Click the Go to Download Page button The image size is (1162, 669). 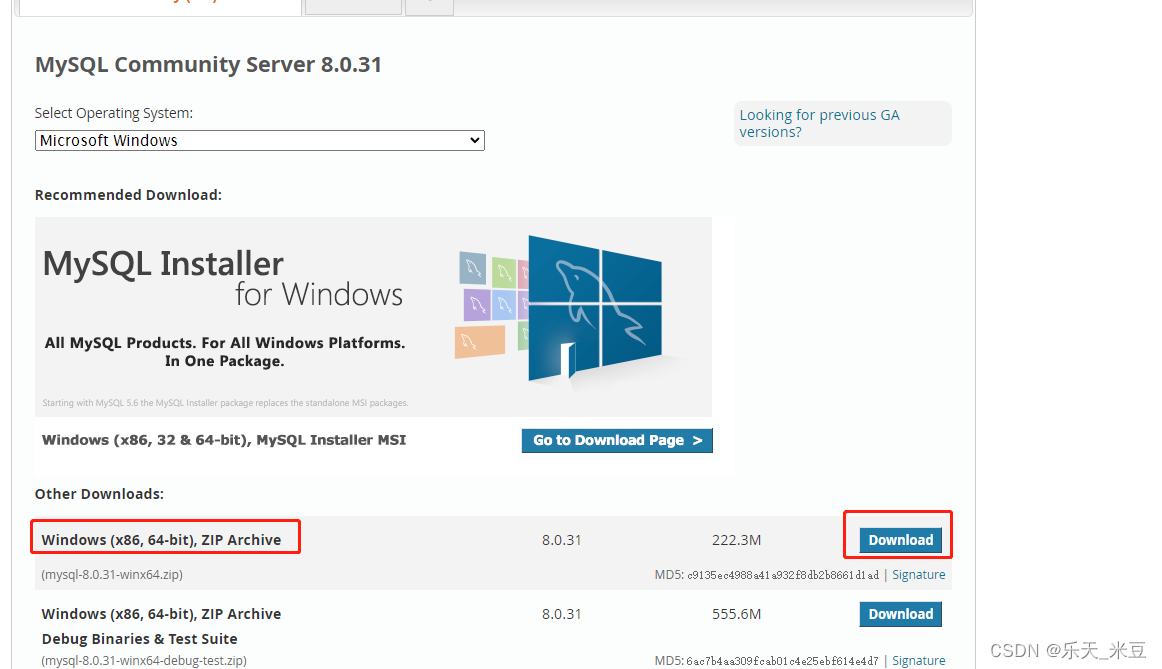coord(617,440)
